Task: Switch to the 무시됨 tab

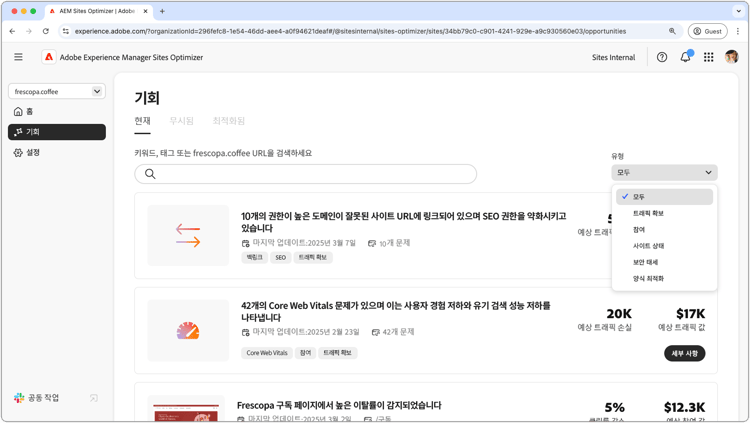Action: (181, 121)
